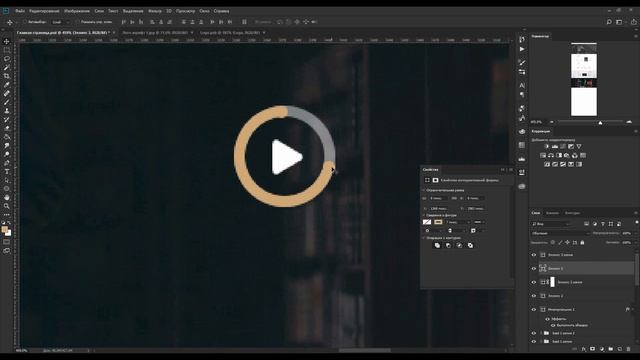The width and height of the screenshot is (640, 360).
Task: Select the Rectangular Marquee tool
Action: tap(7, 50)
